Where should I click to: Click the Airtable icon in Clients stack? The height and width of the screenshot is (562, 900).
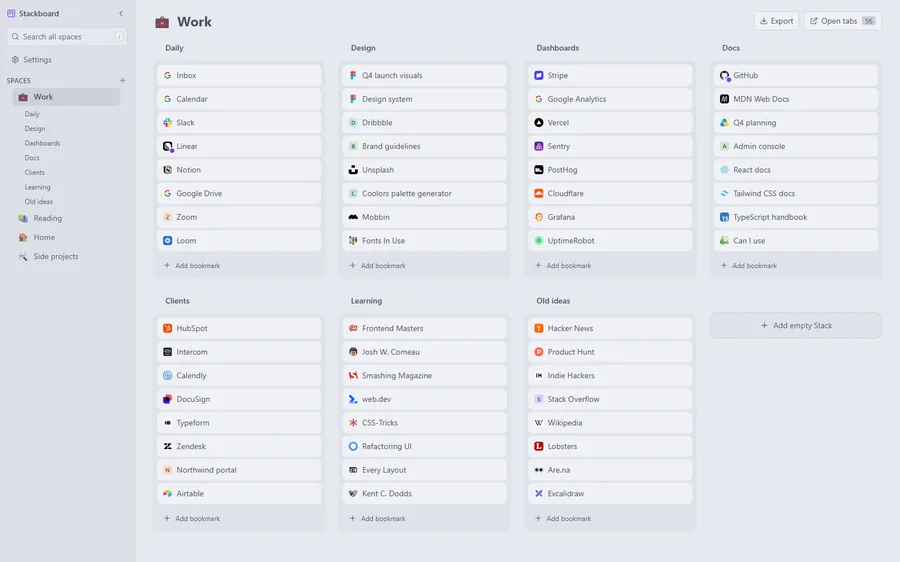(x=168, y=493)
